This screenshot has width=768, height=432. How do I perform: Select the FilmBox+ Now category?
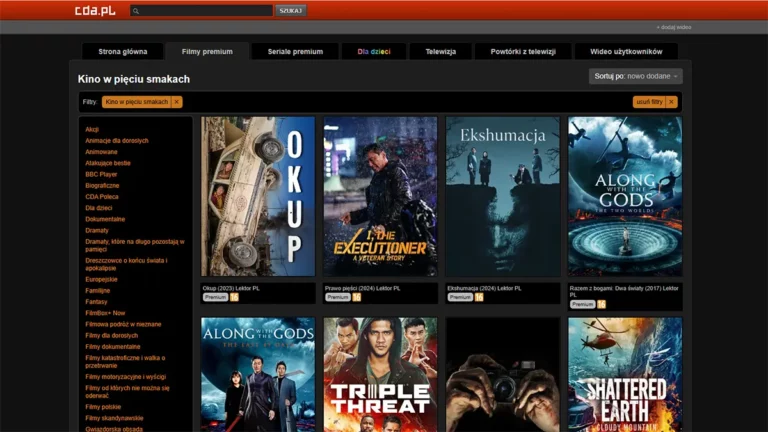pyautogui.click(x=105, y=313)
